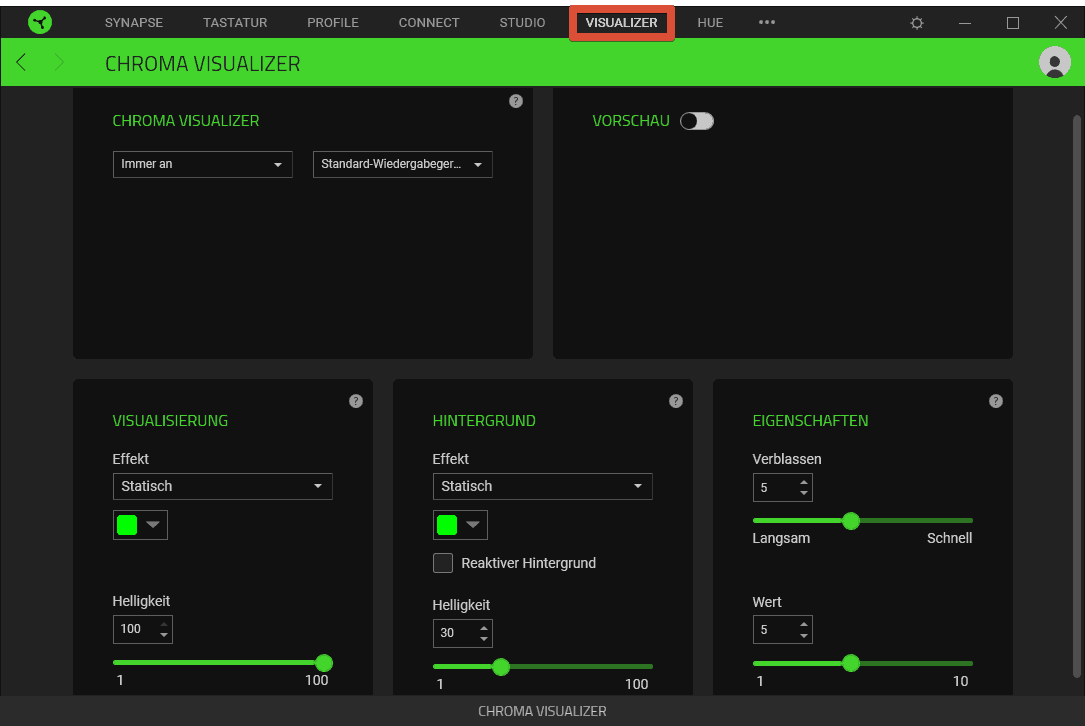Image resolution: width=1085 pixels, height=726 pixels.
Task: Click the Verblassen 5 input field
Action: coord(782,488)
